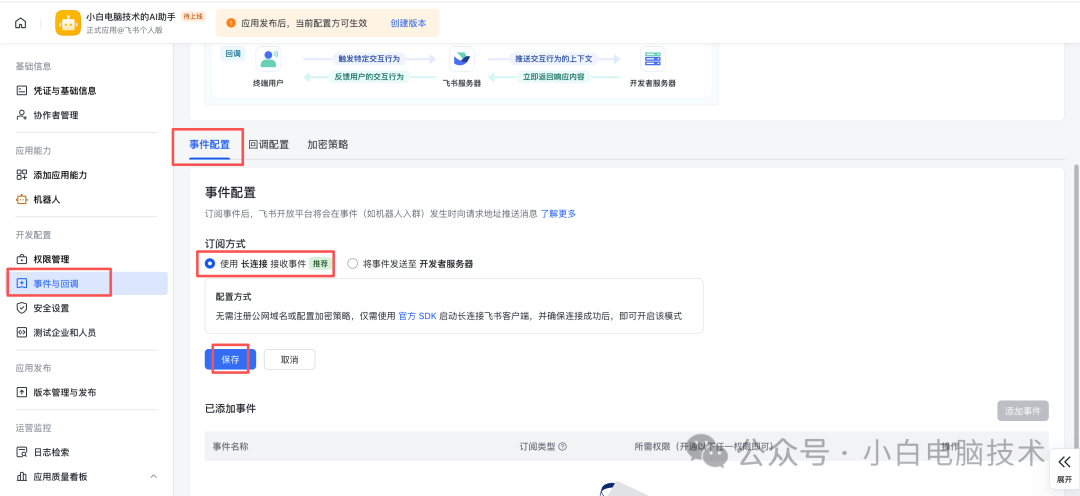Click the app name 小白电脑技术的AI助手
The width and height of the screenshot is (1080, 496).
click(x=132, y=17)
